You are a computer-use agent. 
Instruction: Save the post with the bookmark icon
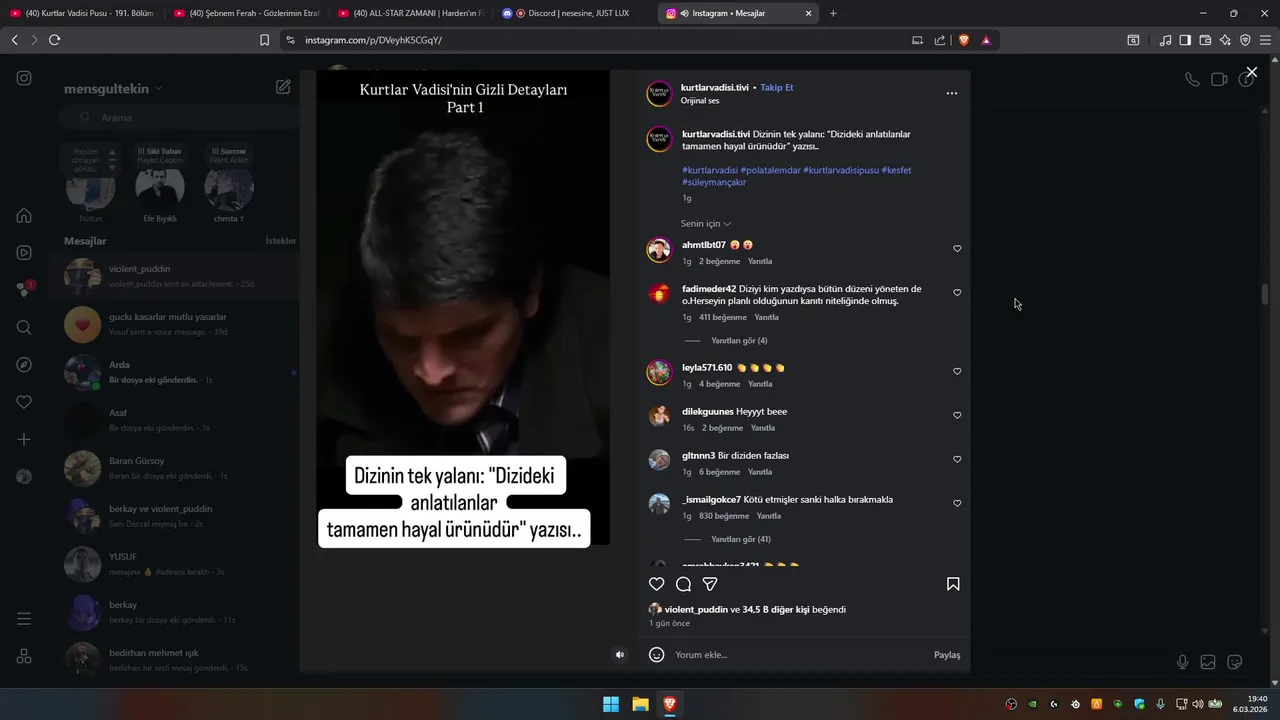click(953, 584)
